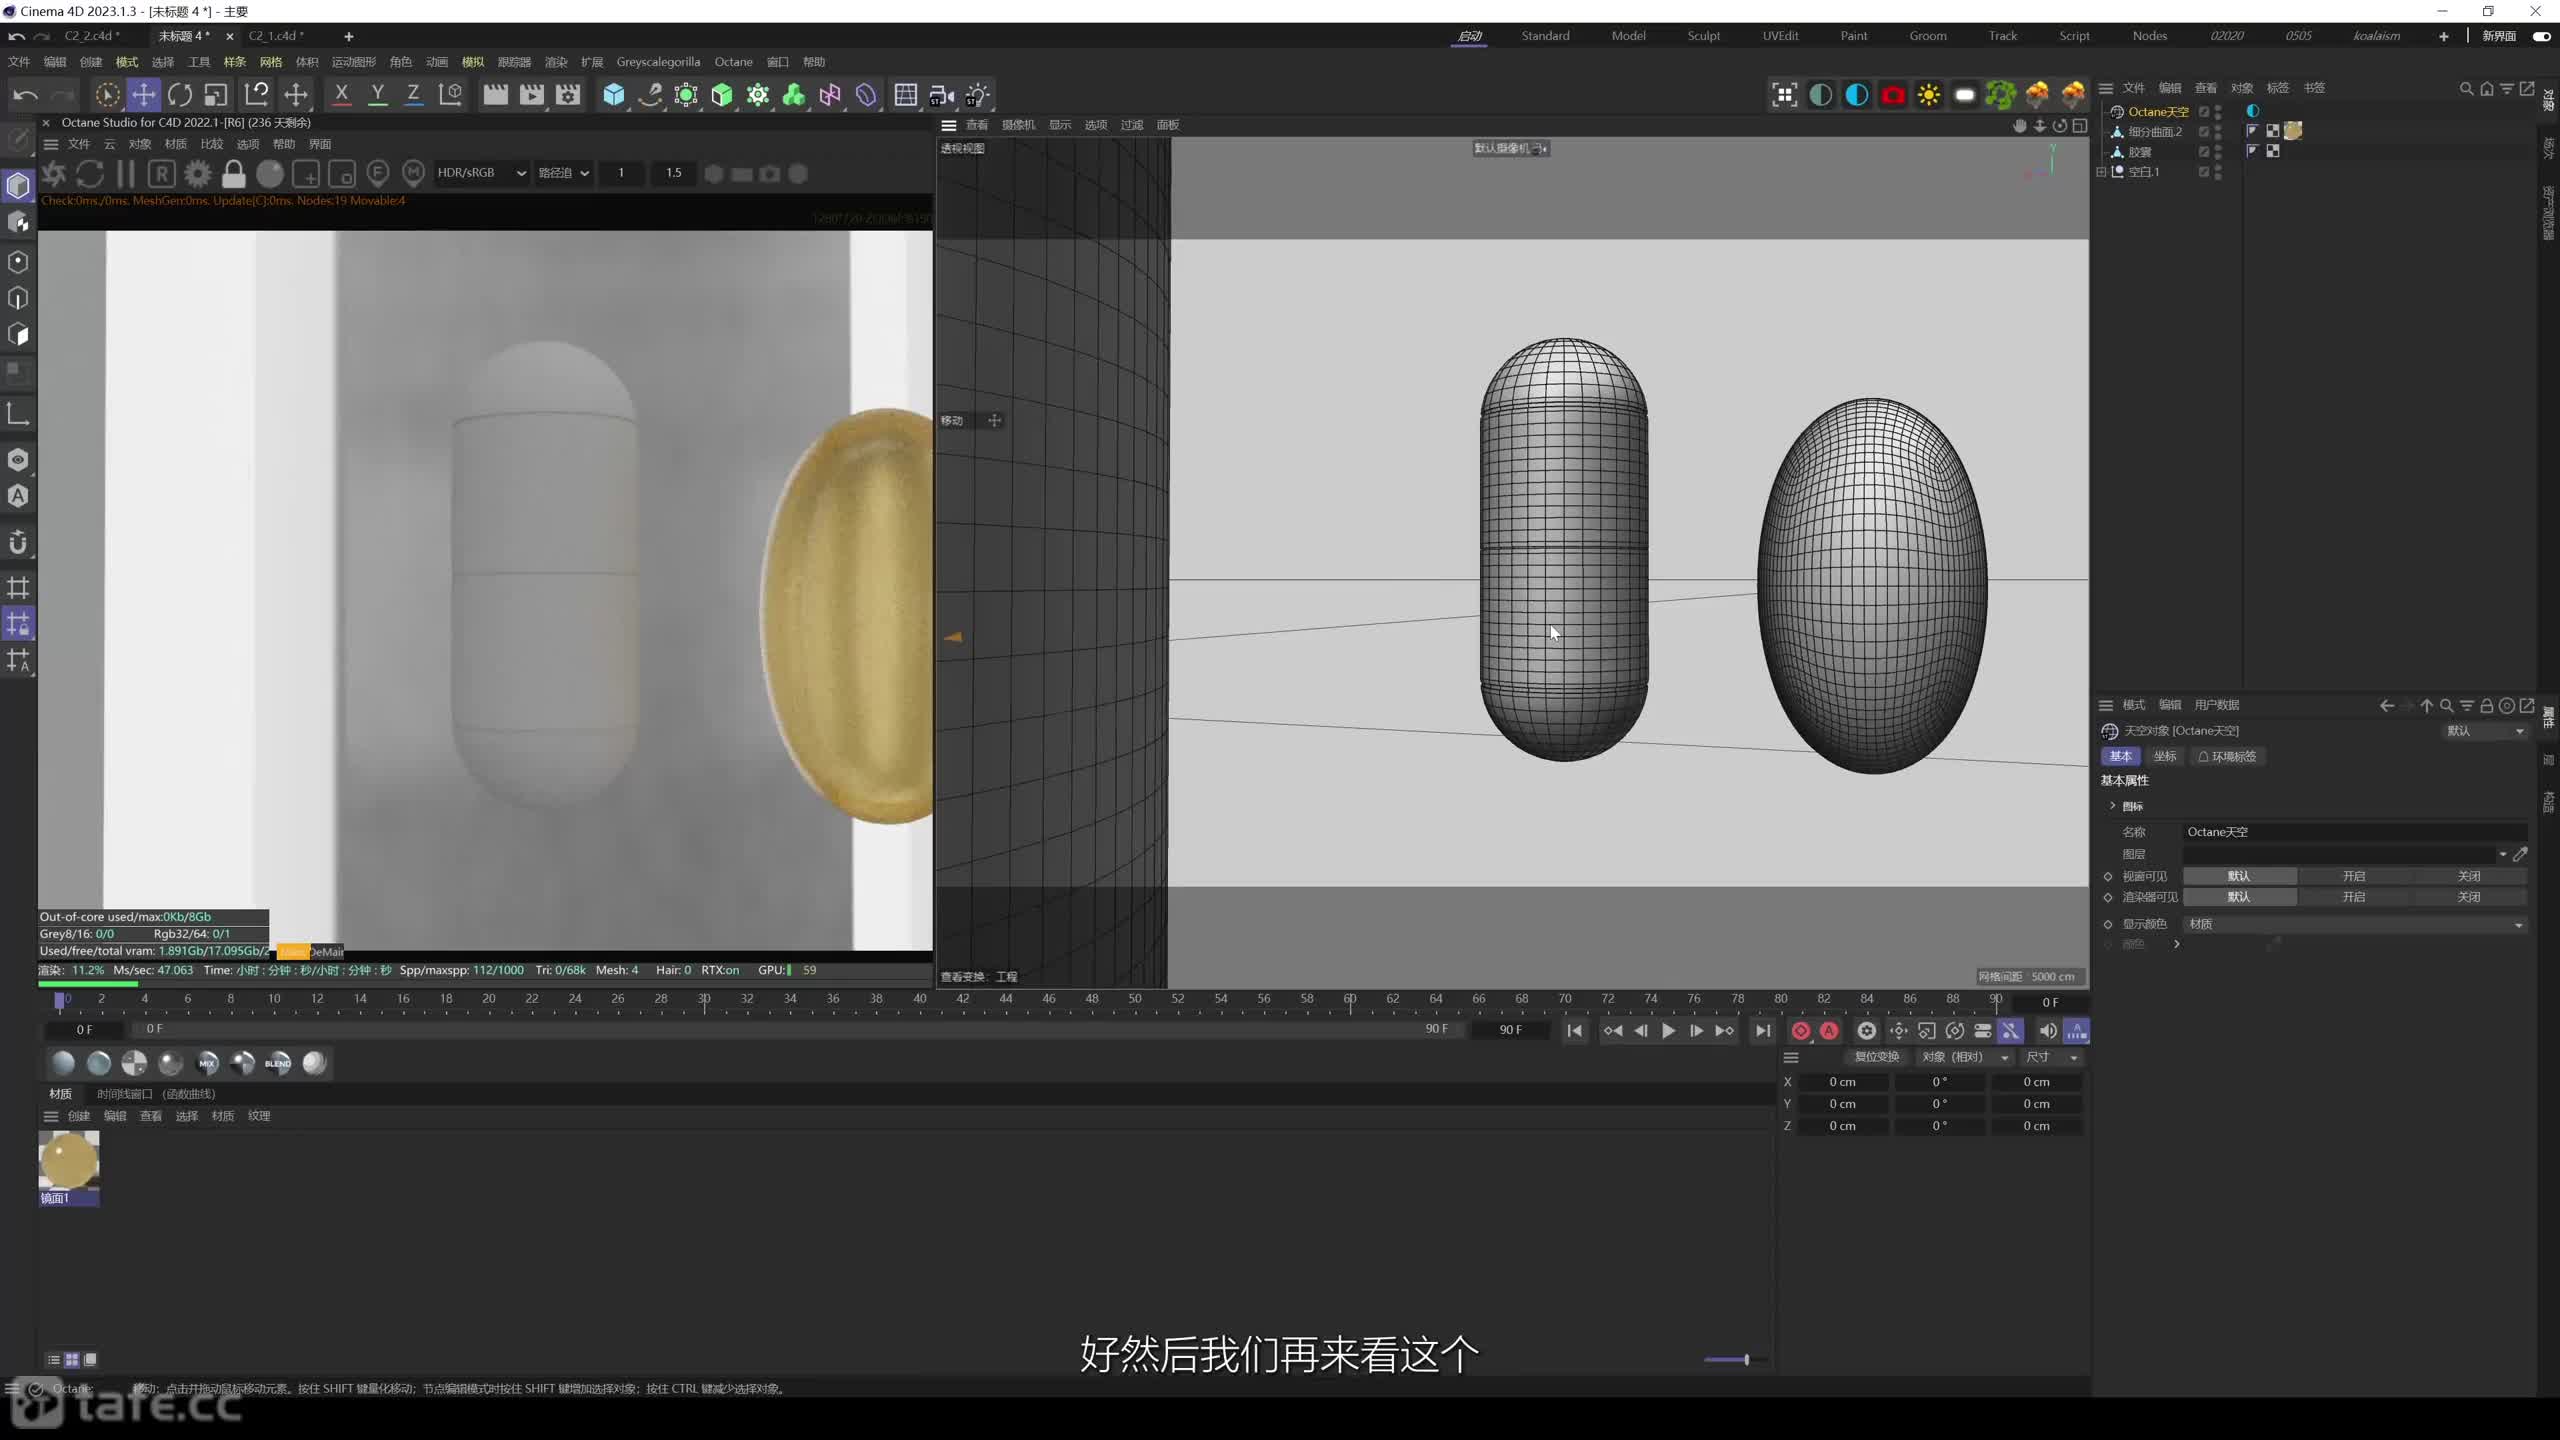
Task: Toggle 新界面 new layout switch
Action: pos(2541,36)
